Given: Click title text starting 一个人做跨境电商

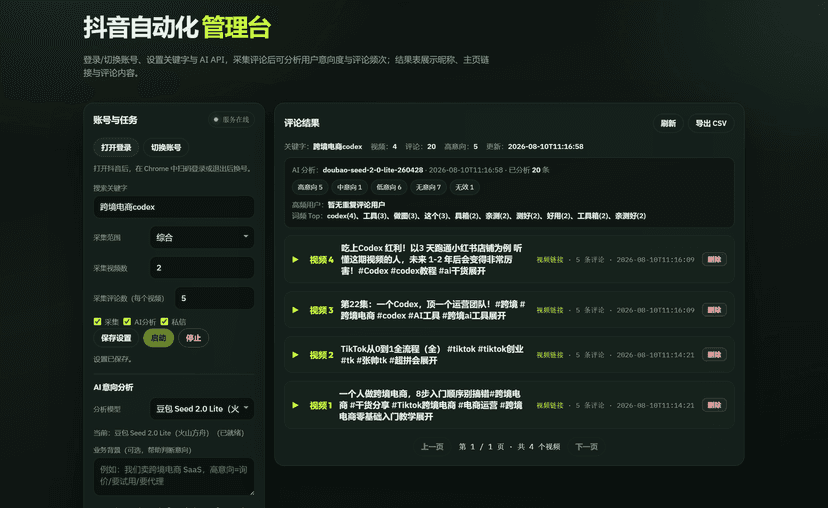Looking at the screenshot, I should point(430,405).
